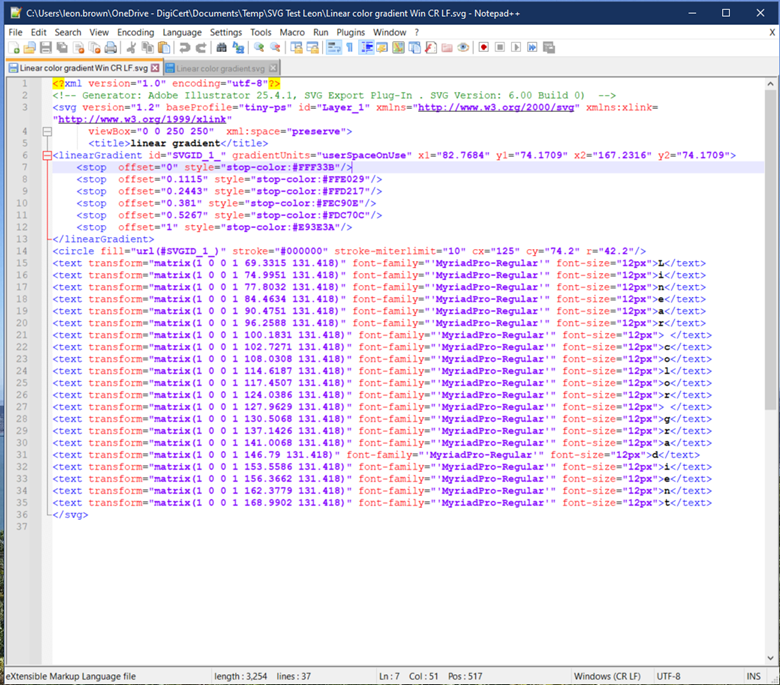Toggle synchronized horizontal scrolling
Viewport: 780px width, 685px height.
click(312, 48)
